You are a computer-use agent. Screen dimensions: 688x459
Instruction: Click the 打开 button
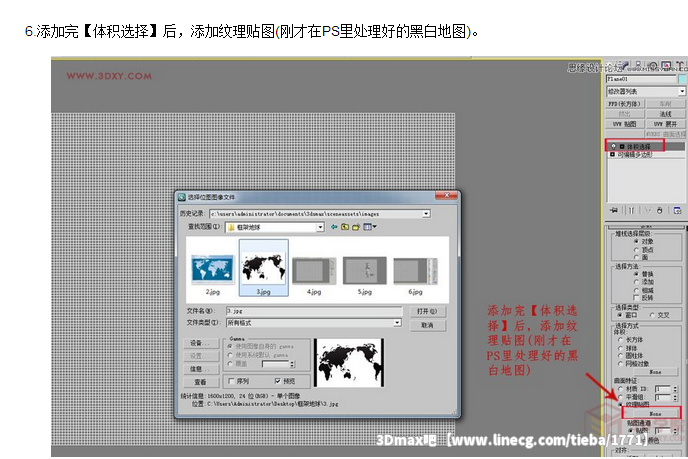[428, 311]
